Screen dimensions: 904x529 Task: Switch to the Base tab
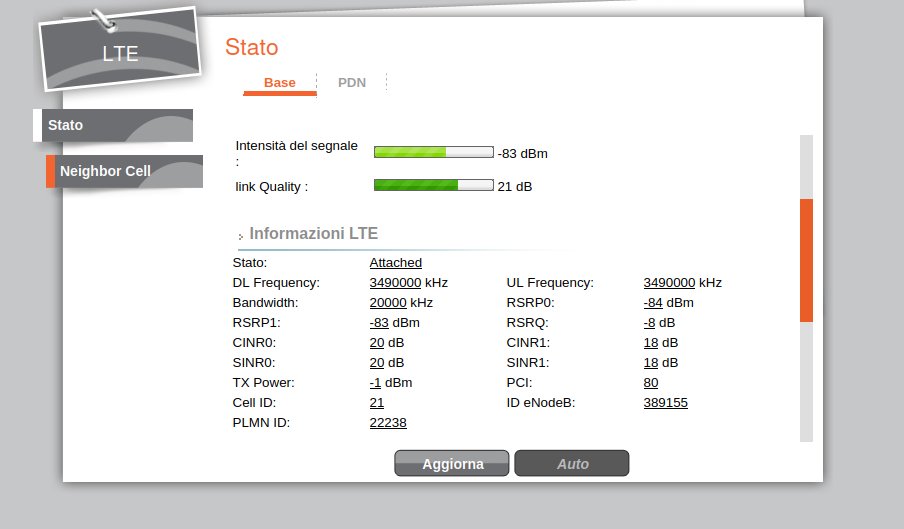coord(280,83)
